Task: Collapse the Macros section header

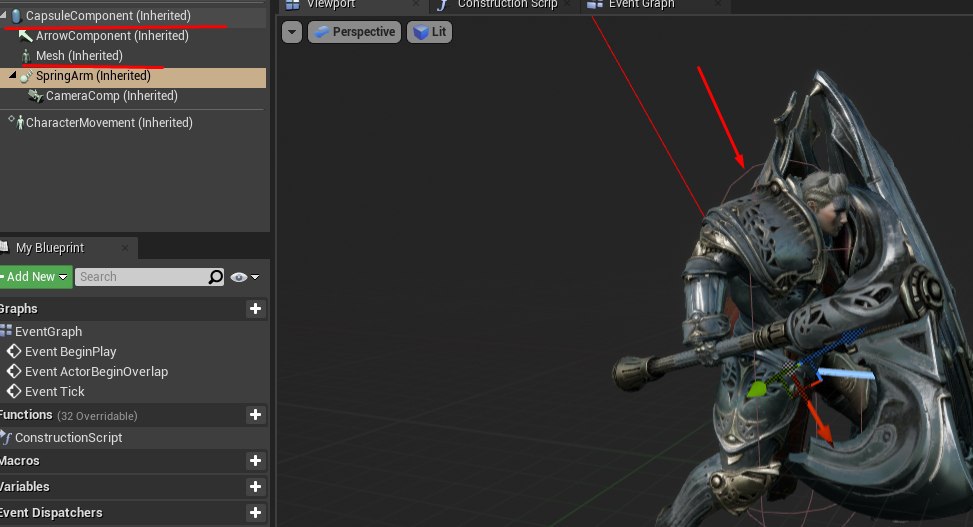Action: pyautogui.click(x=20, y=461)
